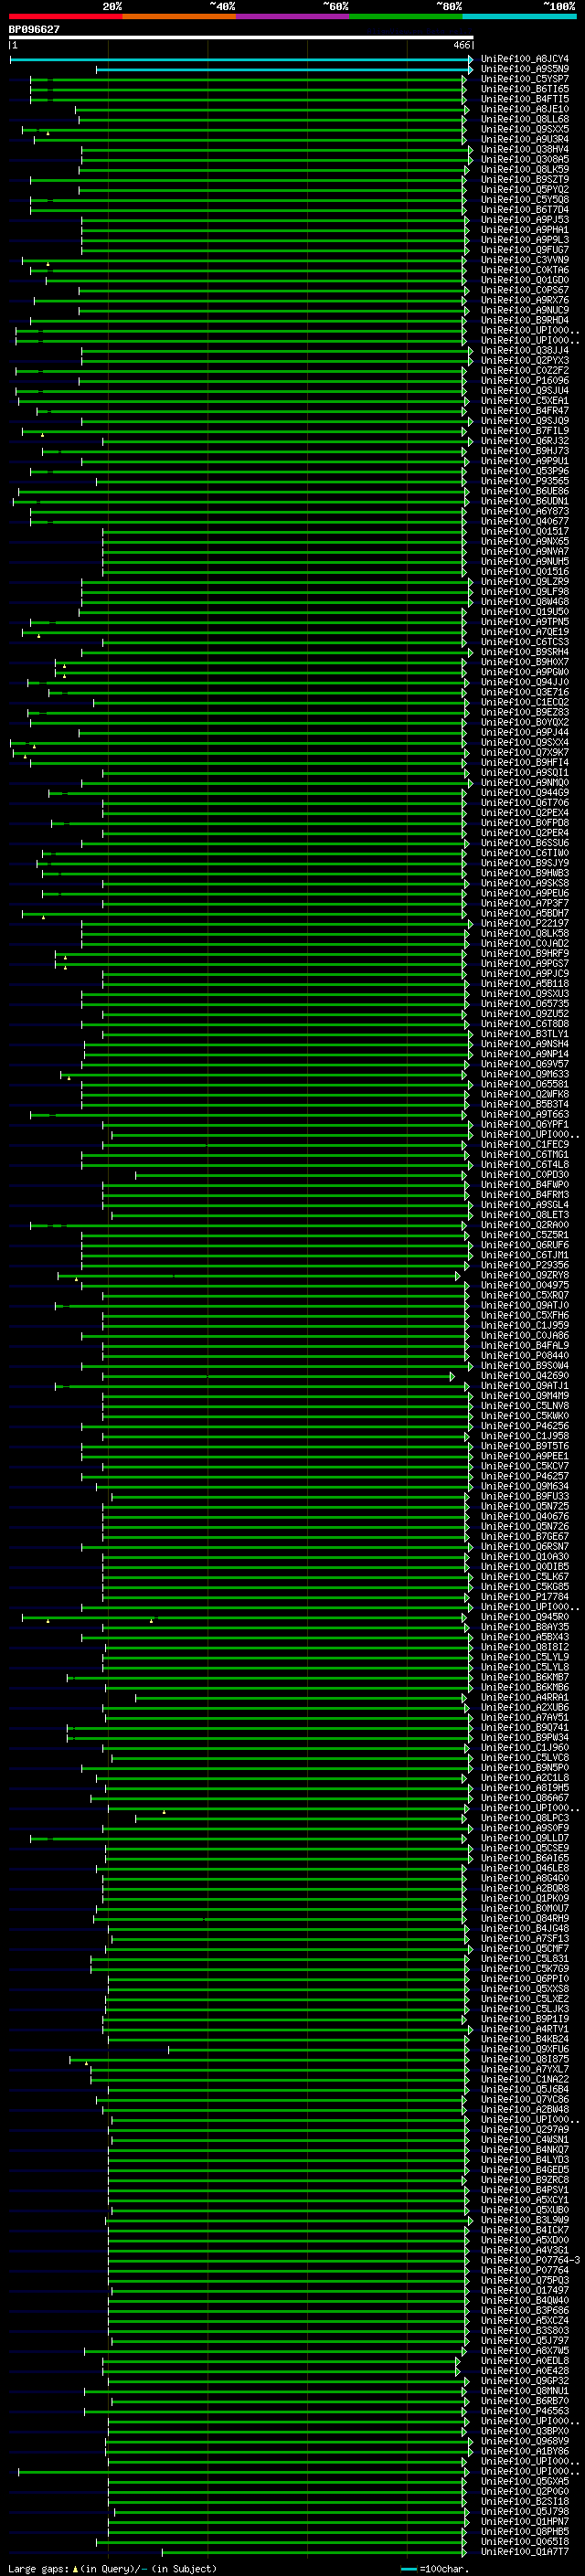The height and width of the screenshot is (2576, 585).
Task: Choose the UniRef100_P07764-3 isoform hit
Action: pos(530,2260)
